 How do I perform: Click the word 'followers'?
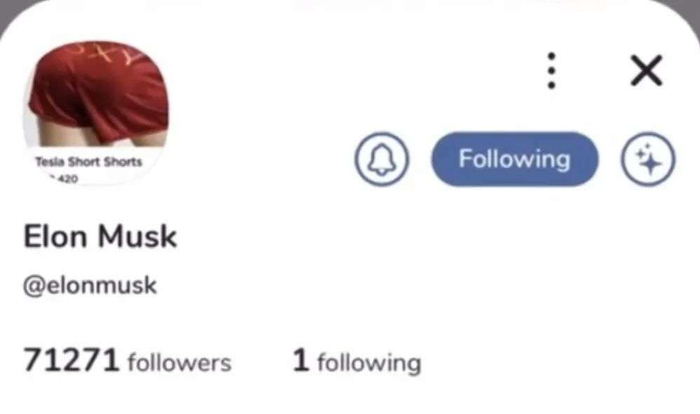179,362
